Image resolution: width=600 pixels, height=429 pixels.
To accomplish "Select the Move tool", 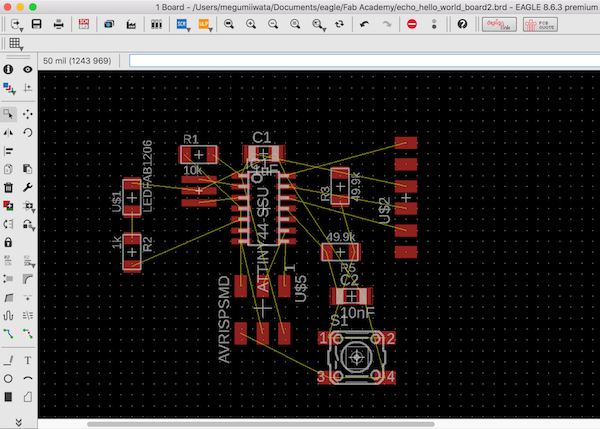I will (x=28, y=114).
